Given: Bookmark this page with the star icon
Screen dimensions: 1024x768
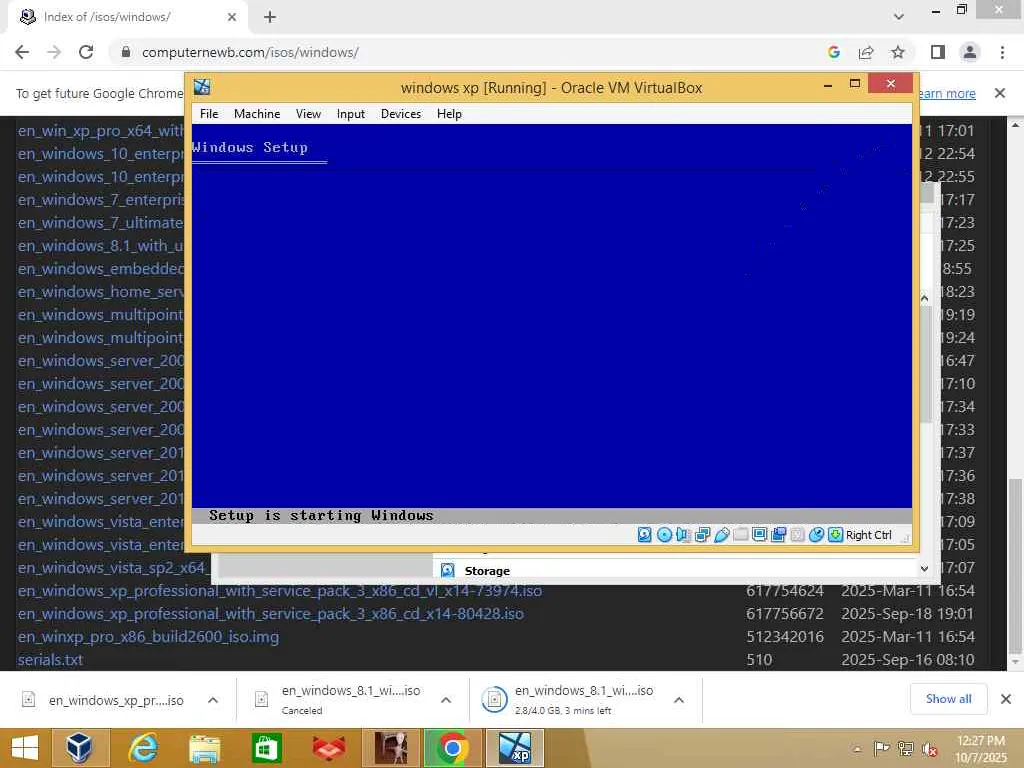Looking at the screenshot, I should 898,52.
